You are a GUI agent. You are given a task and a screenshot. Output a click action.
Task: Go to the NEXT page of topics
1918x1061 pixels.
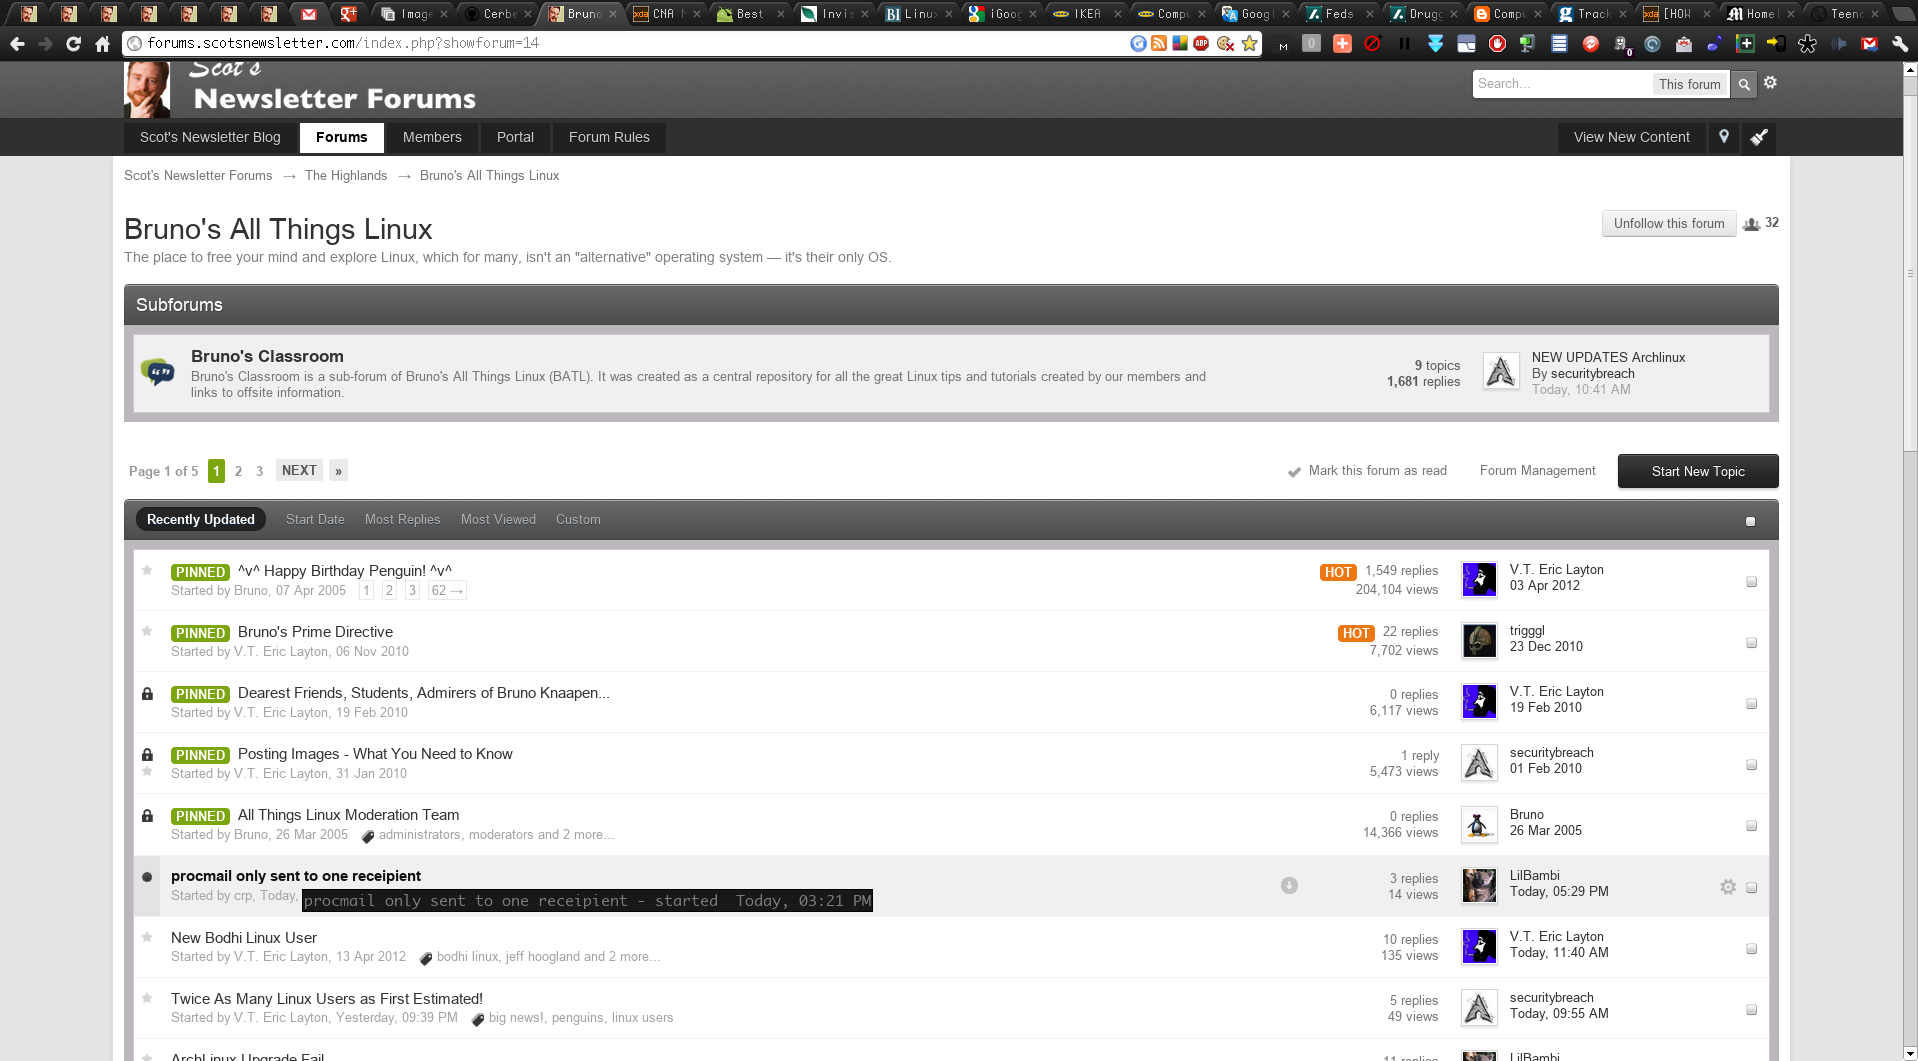pyautogui.click(x=299, y=471)
